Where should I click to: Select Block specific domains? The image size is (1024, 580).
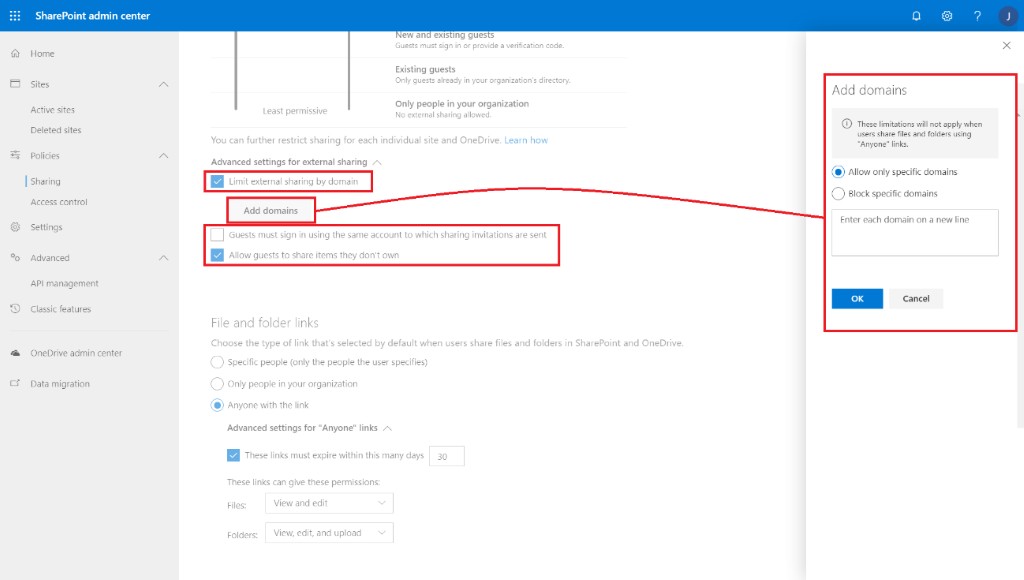point(839,193)
